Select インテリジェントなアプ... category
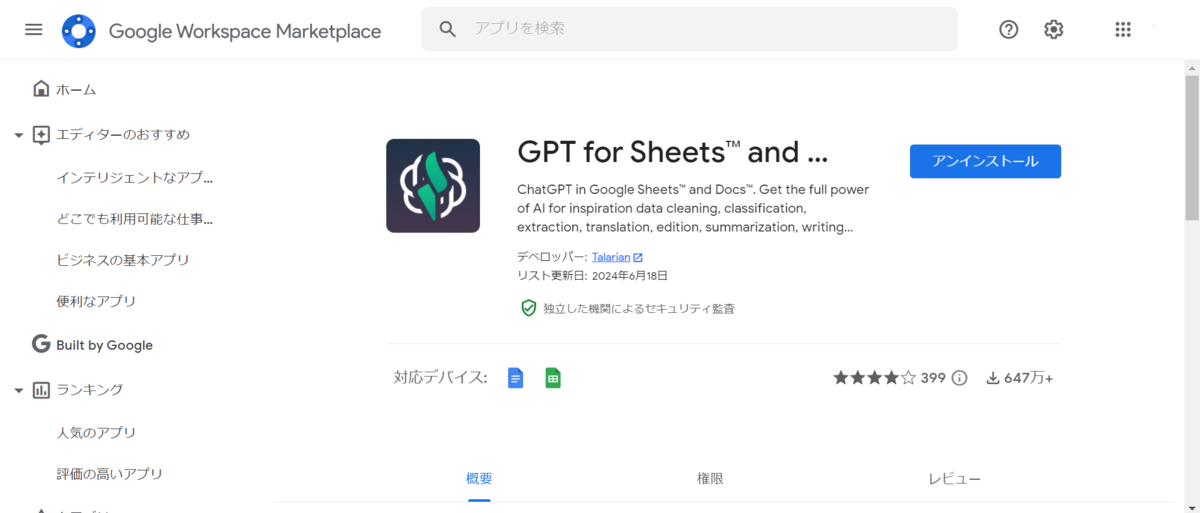Viewport: 1200px width, 513px height. coord(135,178)
